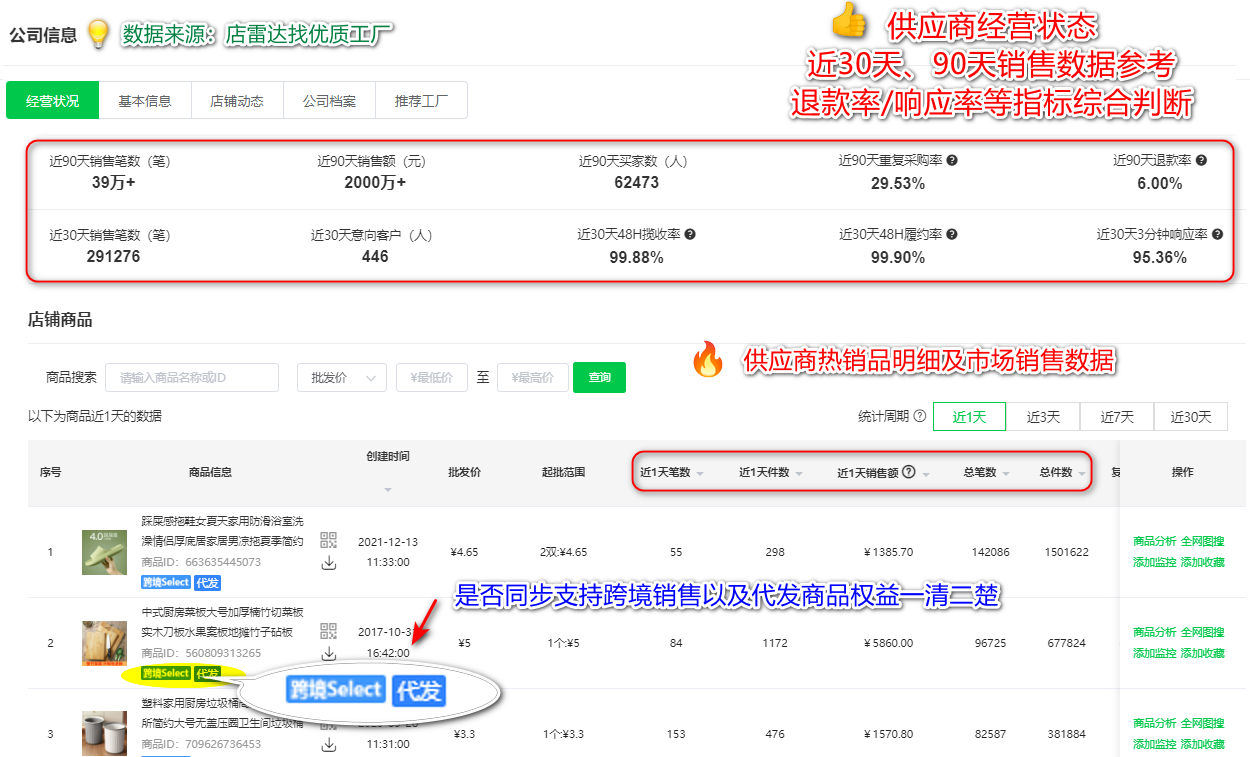The width and height of the screenshot is (1250, 757).
Task: Switch statistics period to 近7天
Action: (1116, 415)
